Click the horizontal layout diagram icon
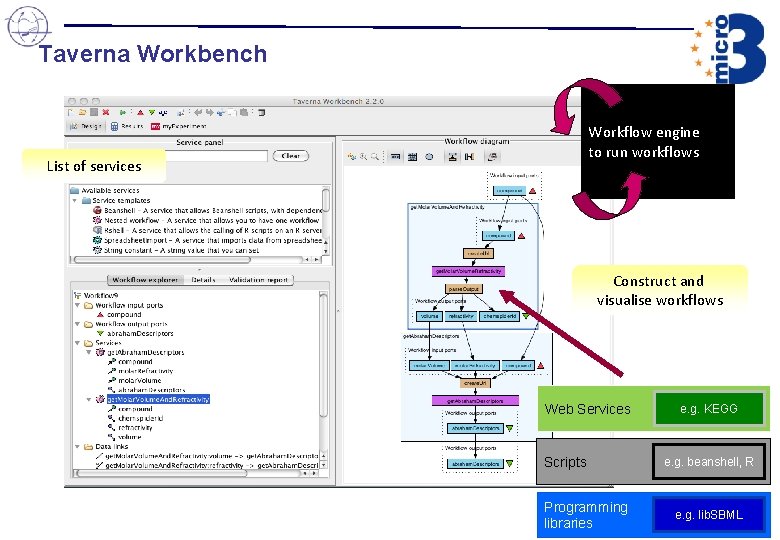 pos(469,157)
